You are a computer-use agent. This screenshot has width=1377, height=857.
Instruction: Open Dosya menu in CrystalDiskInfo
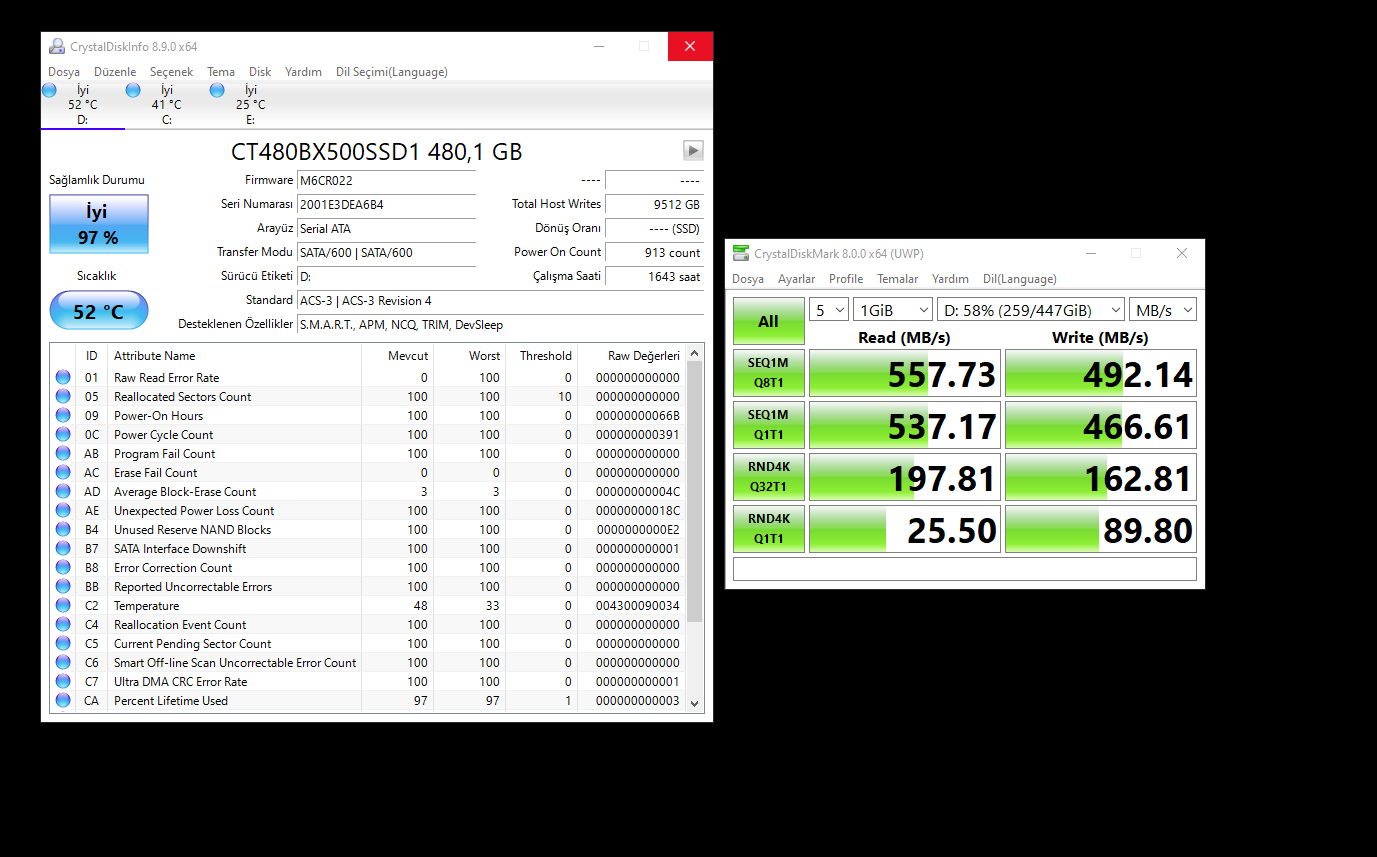click(64, 72)
